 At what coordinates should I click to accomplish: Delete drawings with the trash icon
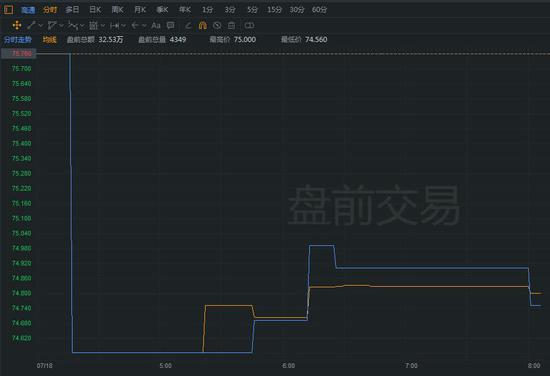[x=232, y=25]
